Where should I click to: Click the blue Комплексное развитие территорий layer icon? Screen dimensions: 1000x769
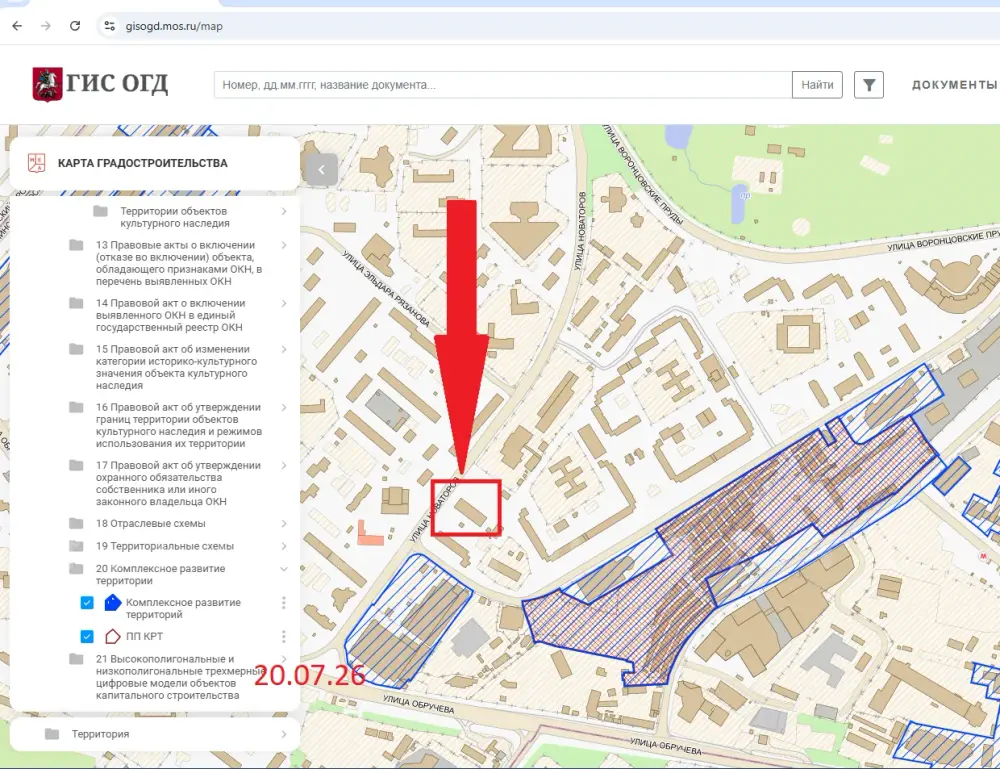click(113, 603)
